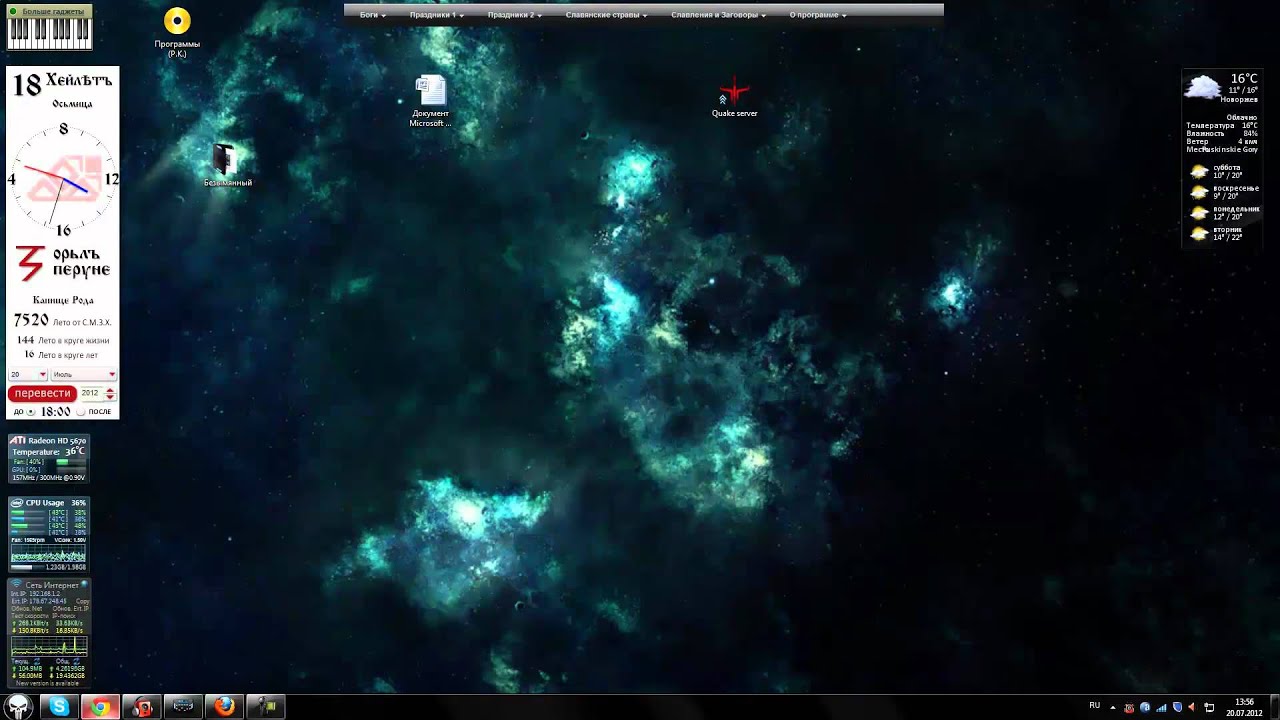The width and height of the screenshot is (1280, 720).
Task: Click the Новоржев city name
Action: click(x=1239, y=99)
